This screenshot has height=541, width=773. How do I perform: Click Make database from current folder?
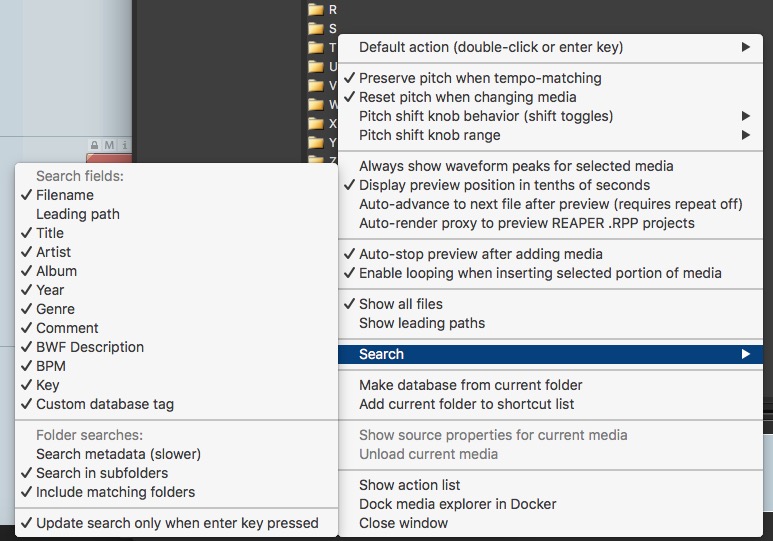tap(470, 385)
